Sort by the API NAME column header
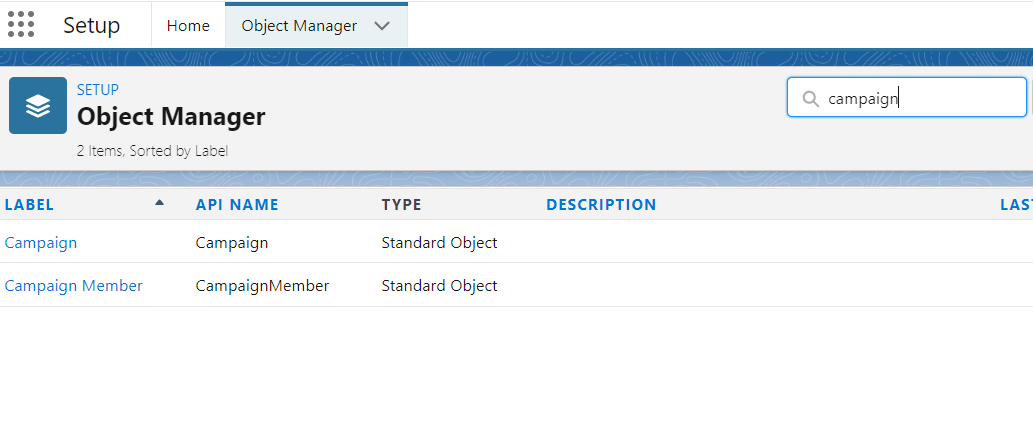Screen dimensions: 1033x445 click(237, 205)
